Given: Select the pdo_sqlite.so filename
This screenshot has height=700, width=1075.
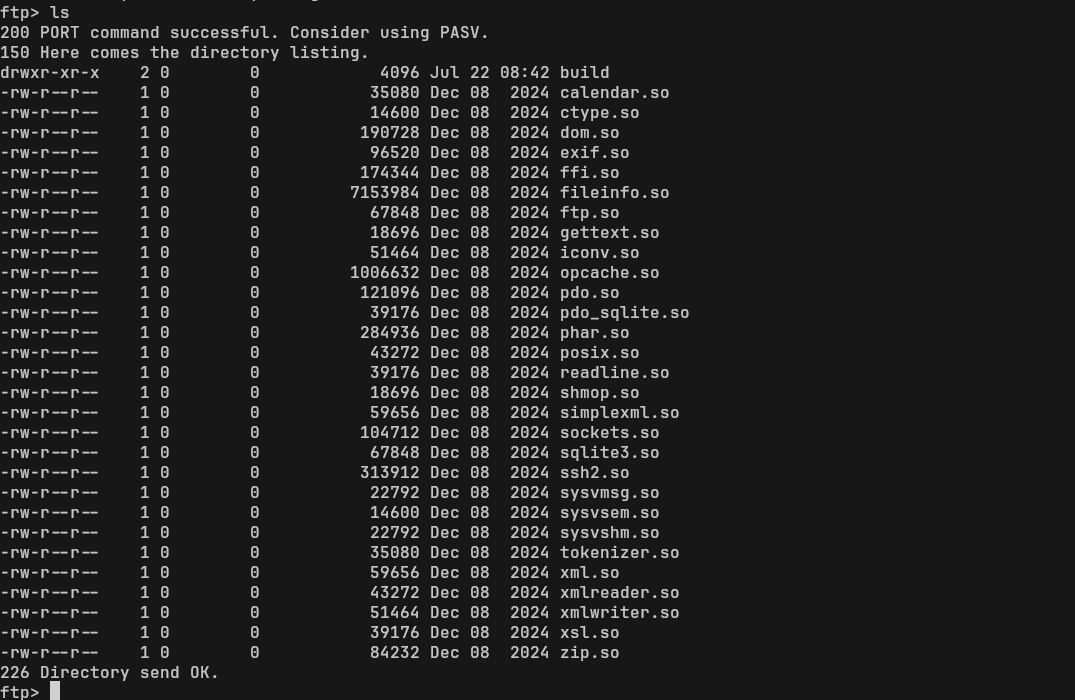Looking at the screenshot, I should point(624,312).
